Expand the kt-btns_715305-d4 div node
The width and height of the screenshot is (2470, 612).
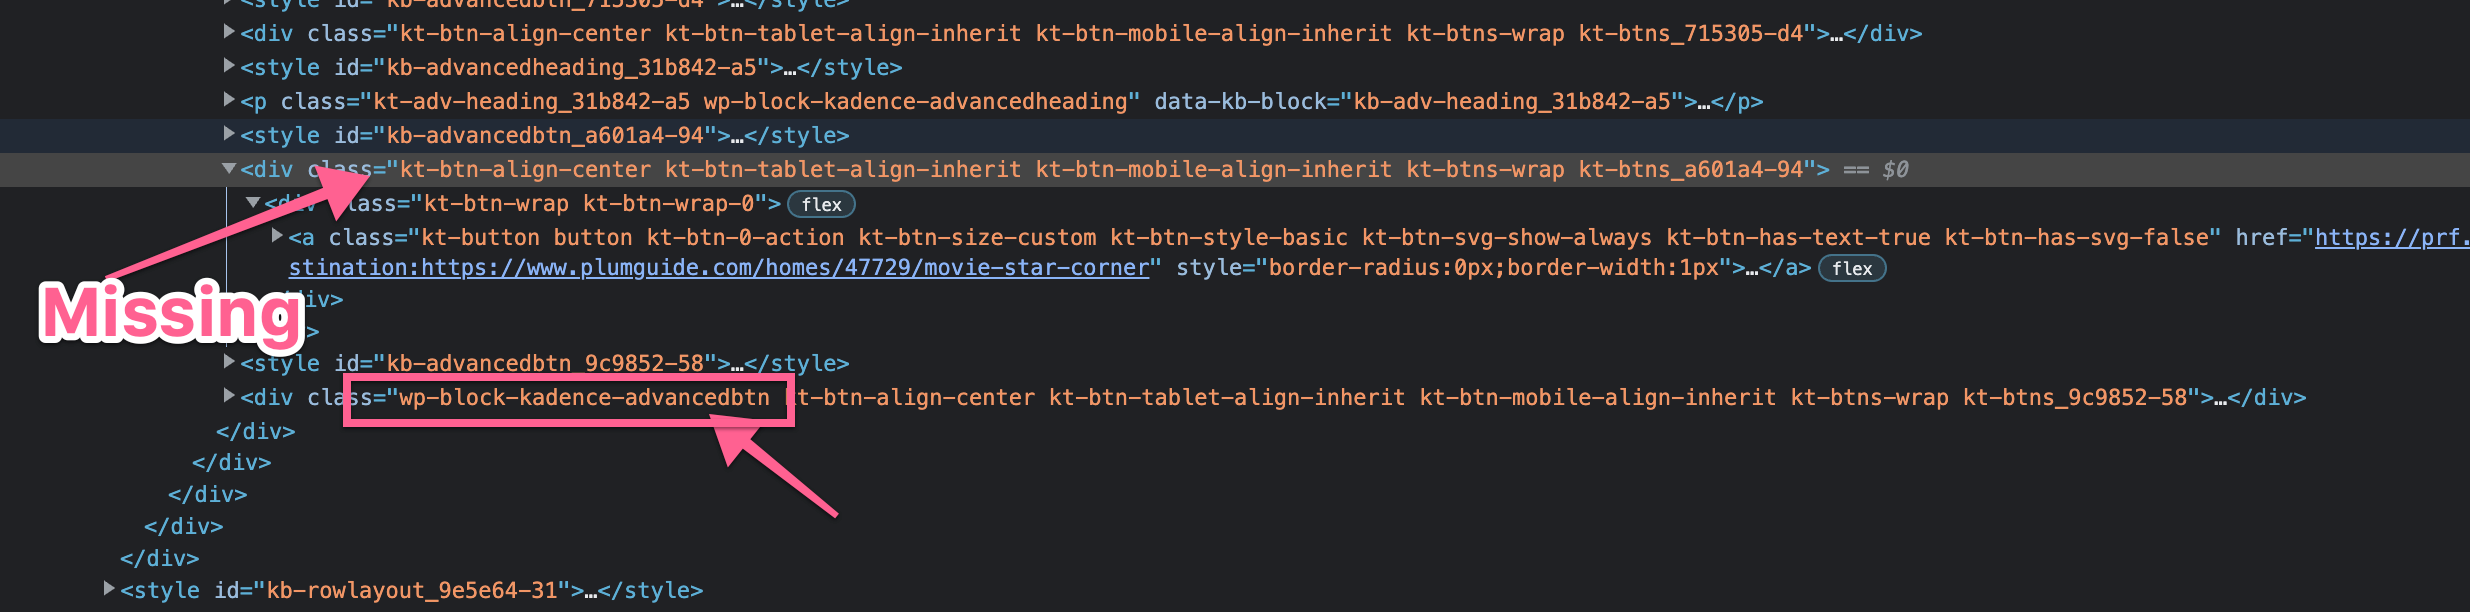point(229,33)
